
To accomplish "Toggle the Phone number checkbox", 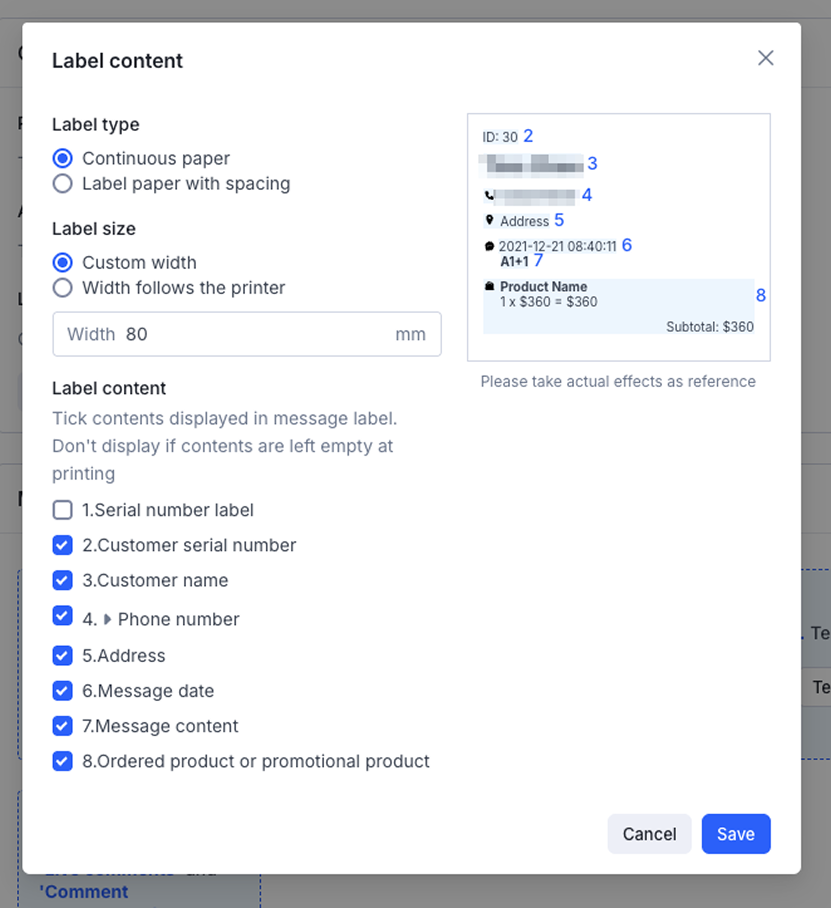I will 63,616.
